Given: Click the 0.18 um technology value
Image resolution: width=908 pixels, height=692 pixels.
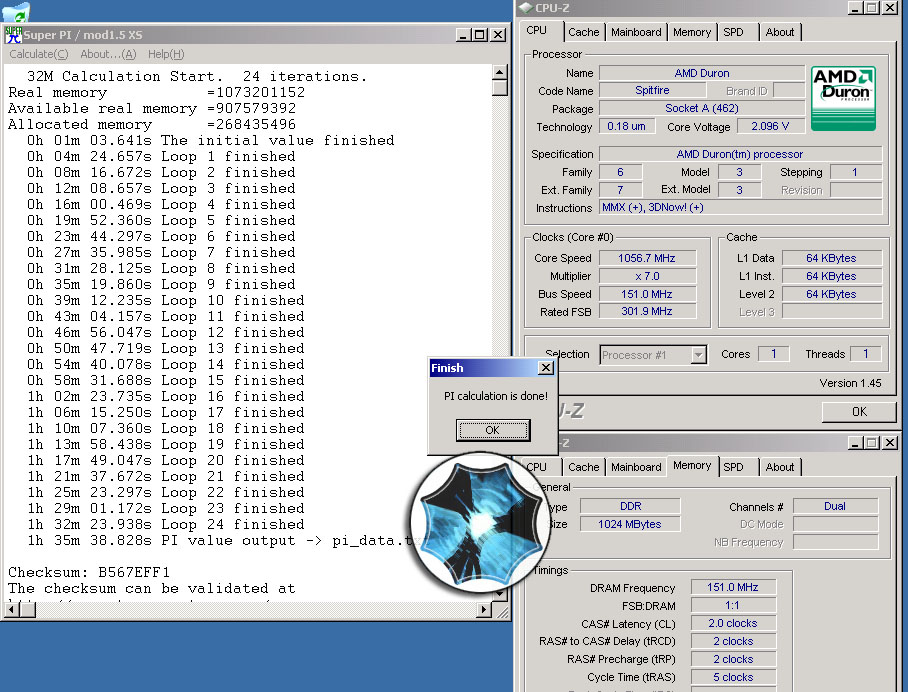Looking at the screenshot, I should pos(627,126).
